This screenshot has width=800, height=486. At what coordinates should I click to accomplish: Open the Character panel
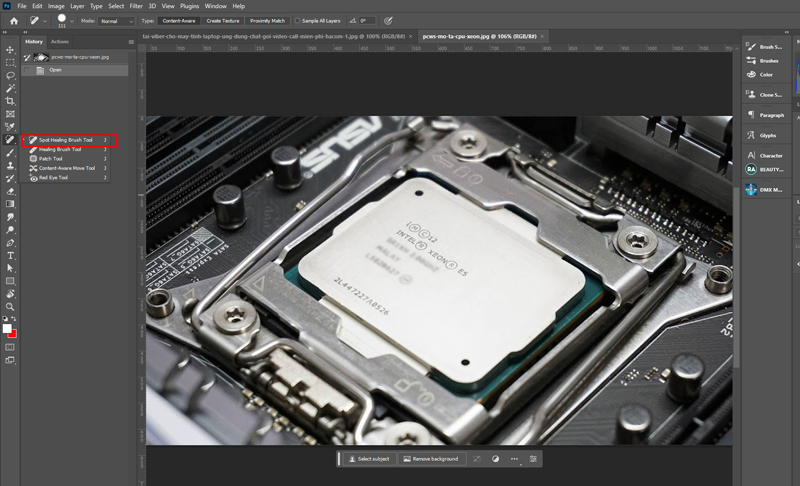(x=764, y=156)
